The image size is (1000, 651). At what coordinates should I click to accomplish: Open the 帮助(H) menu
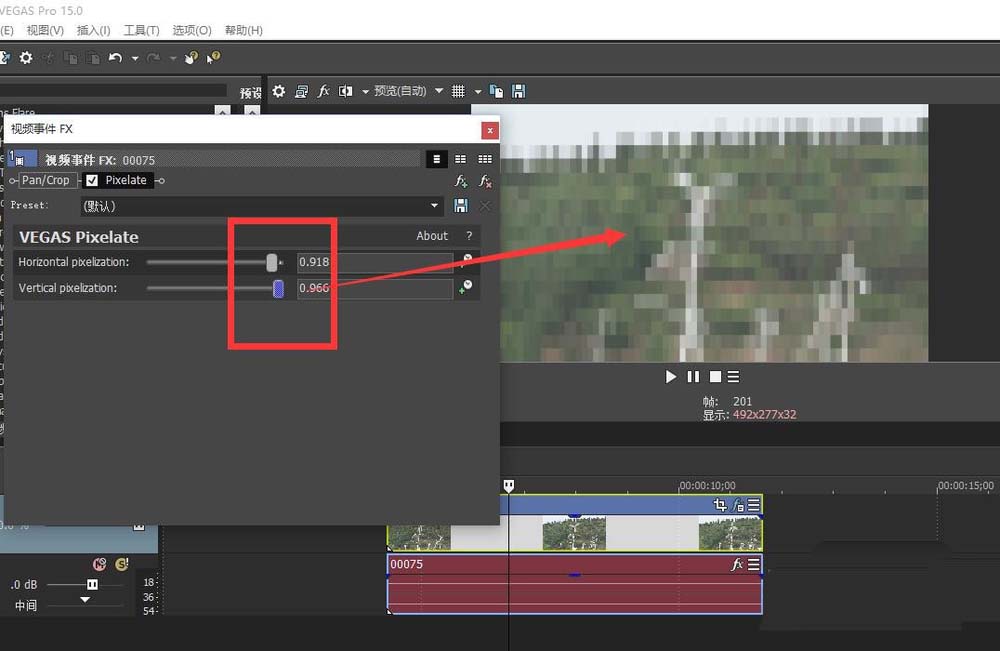click(x=243, y=30)
